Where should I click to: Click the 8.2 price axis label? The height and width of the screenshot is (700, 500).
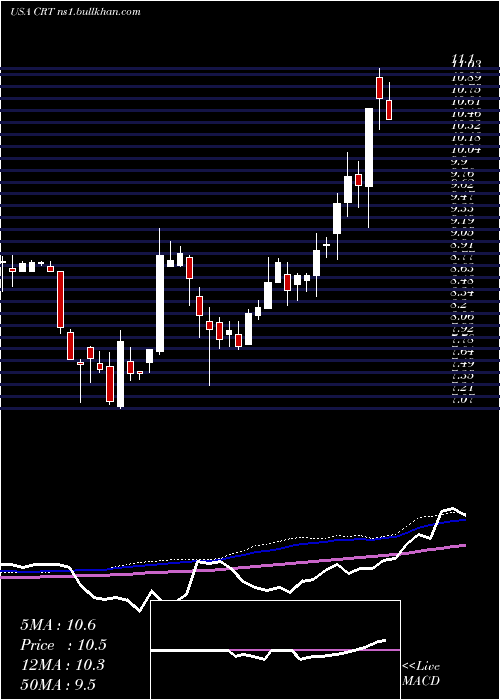point(459,305)
